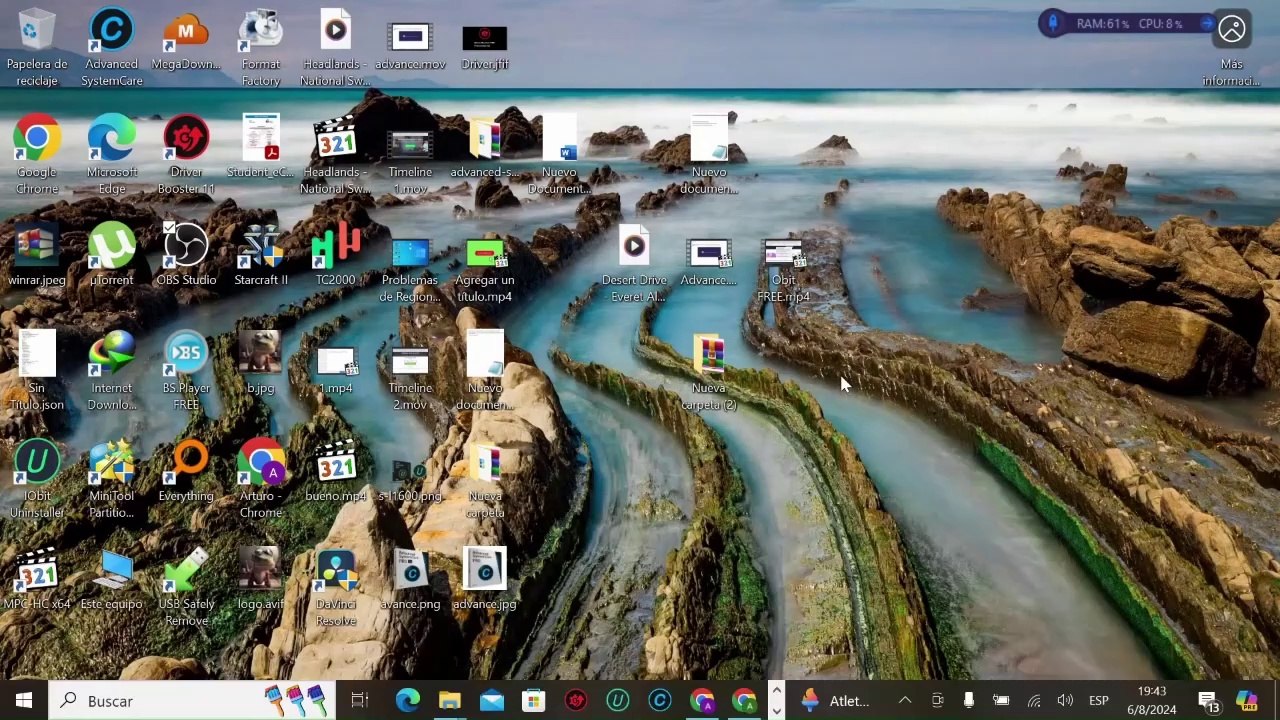Select the BS.Player FREE shortcut
This screenshot has width=1280, height=720.
click(186, 371)
